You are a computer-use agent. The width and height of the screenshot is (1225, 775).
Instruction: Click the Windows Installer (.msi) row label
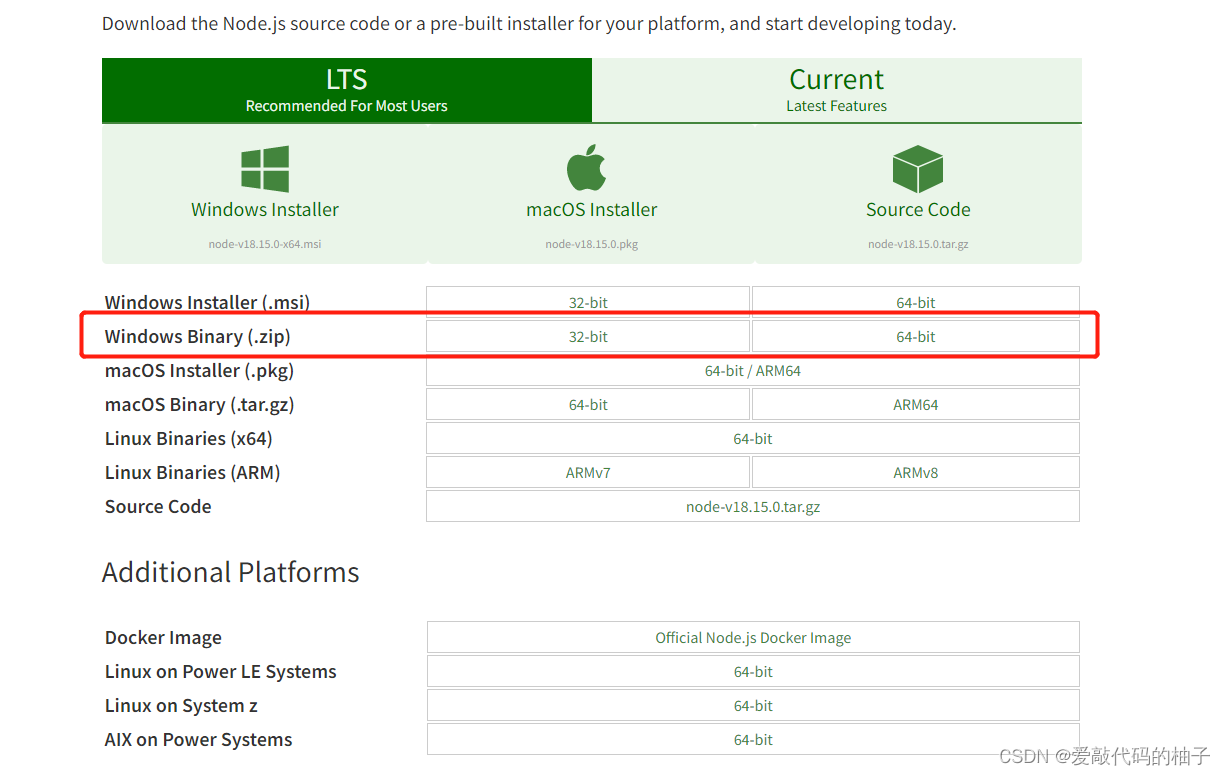207,302
